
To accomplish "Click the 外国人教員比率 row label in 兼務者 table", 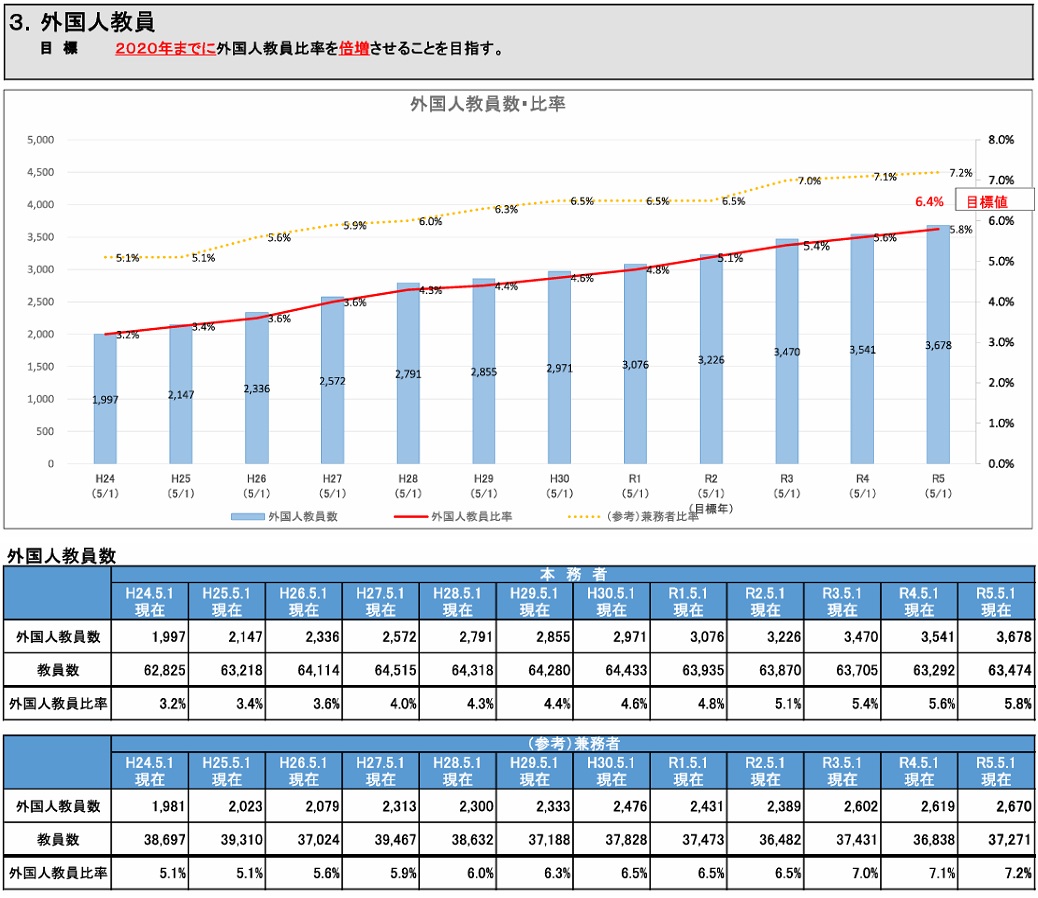I will coord(58,874).
